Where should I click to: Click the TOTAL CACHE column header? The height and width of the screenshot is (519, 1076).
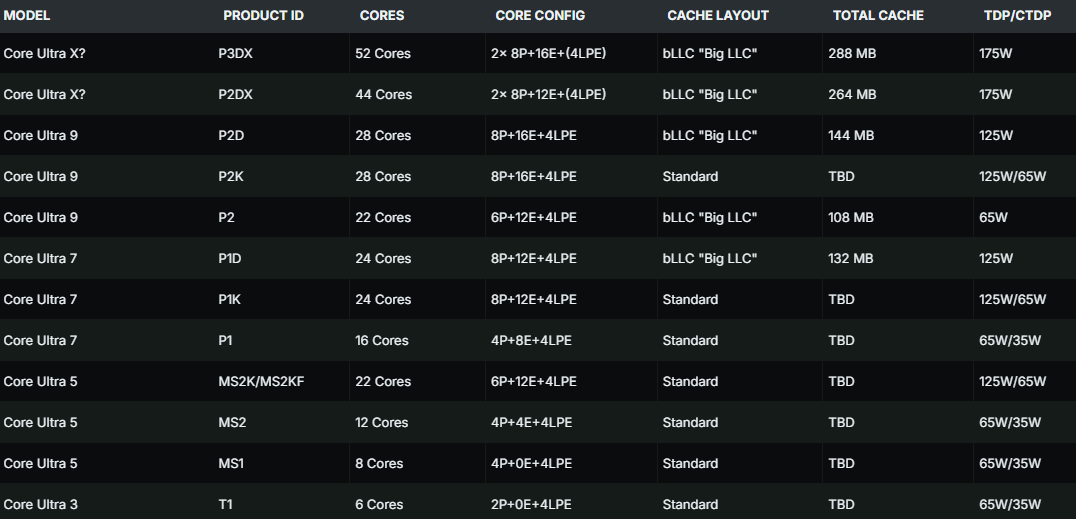pyautogui.click(x=878, y=16)
